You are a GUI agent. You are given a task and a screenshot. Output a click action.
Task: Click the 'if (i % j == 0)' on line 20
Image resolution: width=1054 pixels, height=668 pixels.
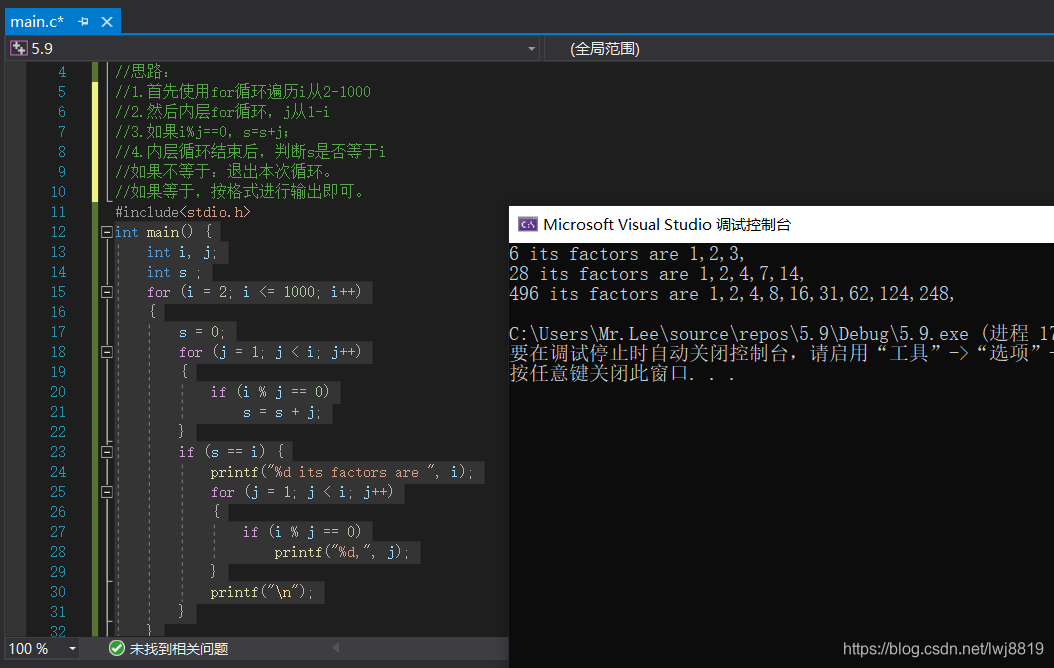[x=270, y=392]
